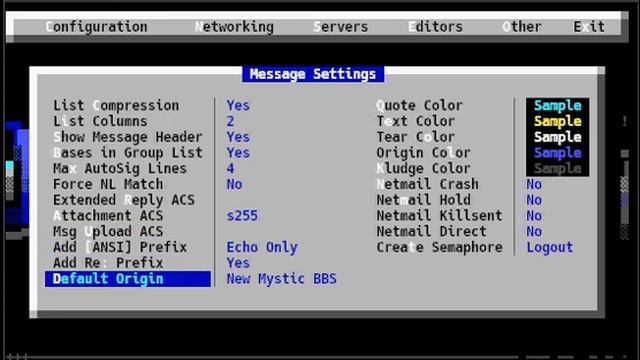The width and height of the screenshot is (640, 360).
Task: Toggle Netmail Crash No value
Action: point(534,184)
